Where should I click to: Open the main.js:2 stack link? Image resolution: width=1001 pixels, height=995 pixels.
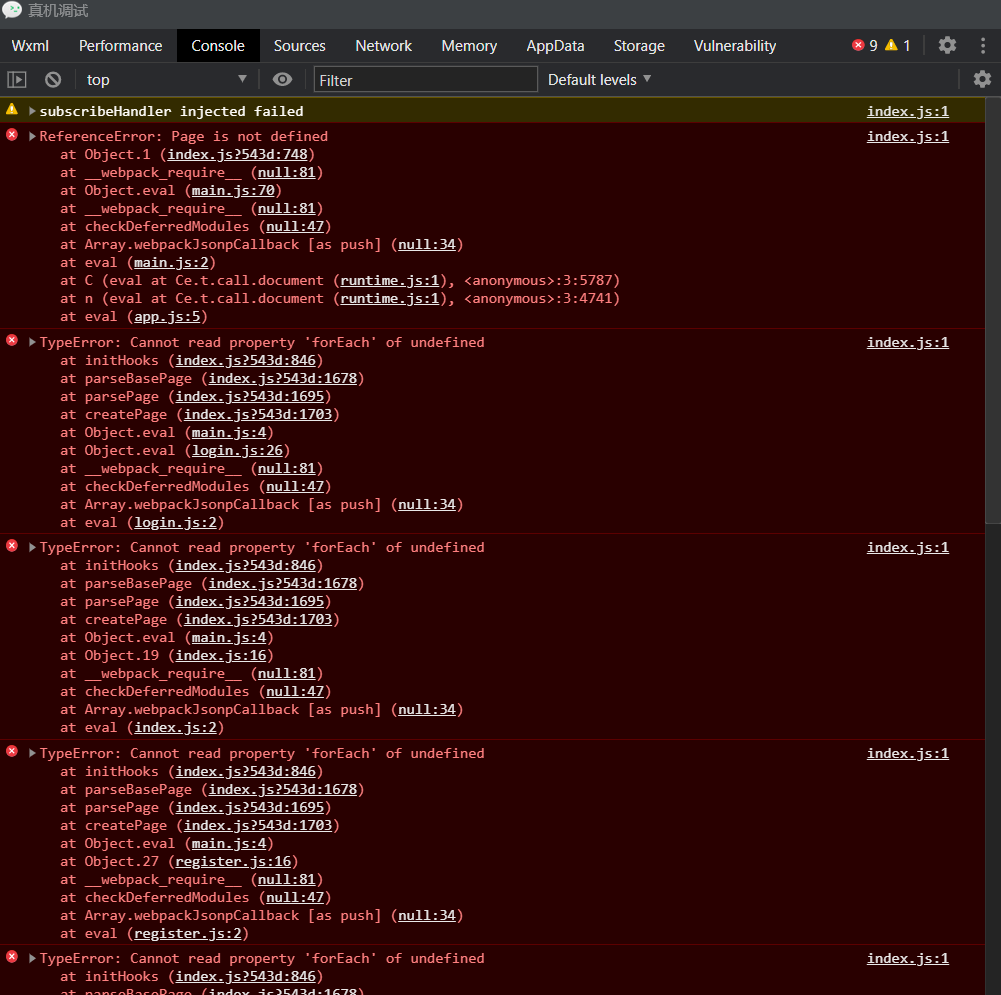click(x=171, y=262)
